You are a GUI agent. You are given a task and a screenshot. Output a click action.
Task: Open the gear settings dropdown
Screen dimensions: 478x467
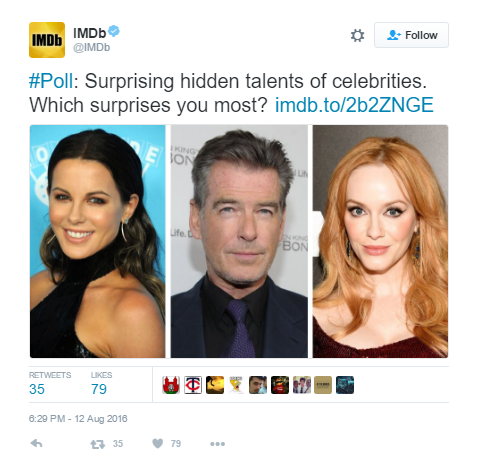point(357,35)
